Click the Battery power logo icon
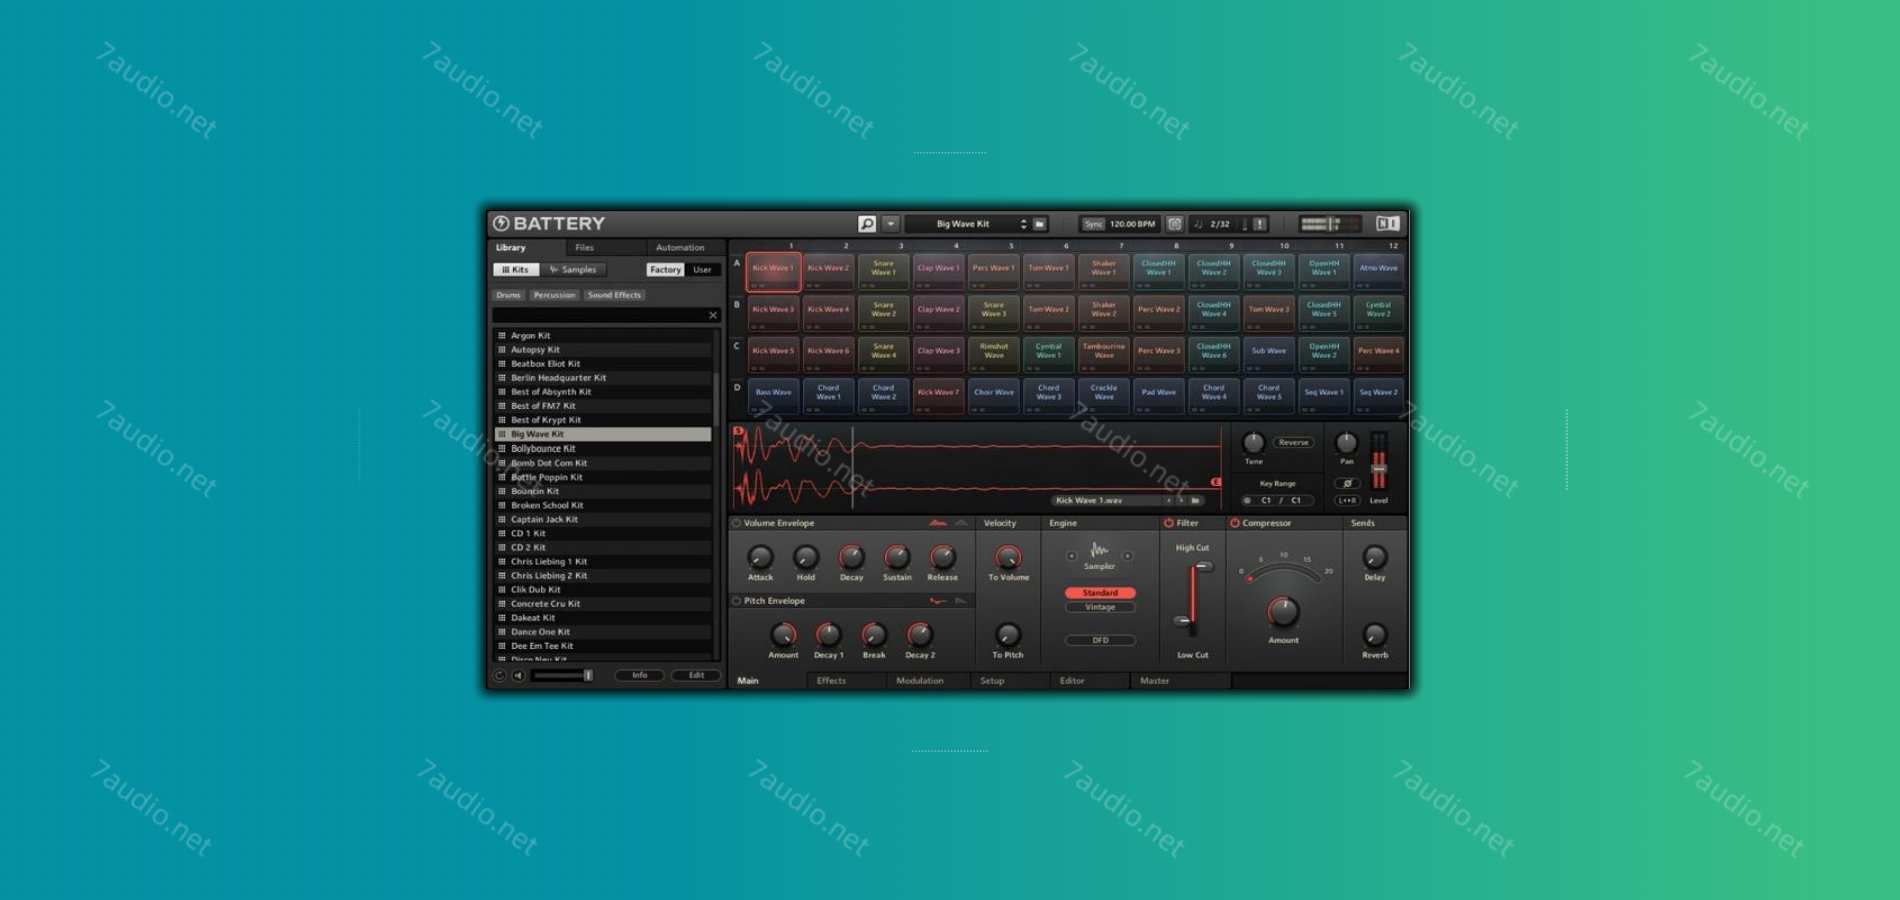The image size is (1900, 900). click(501, 223)
